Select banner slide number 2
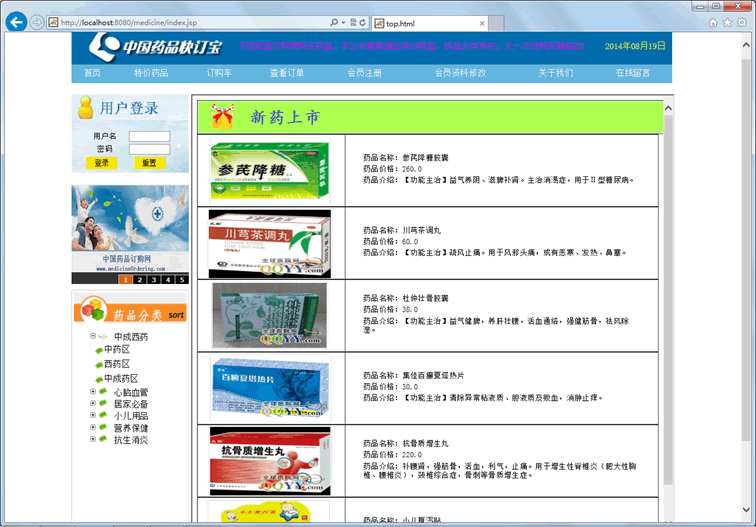Viewport: 756px width, 527px height. pyautogui.click(x=140, y=280)
